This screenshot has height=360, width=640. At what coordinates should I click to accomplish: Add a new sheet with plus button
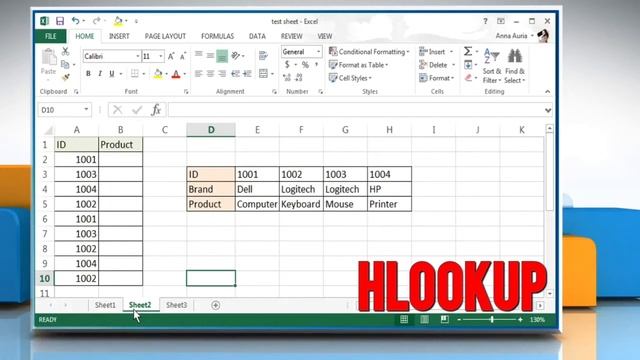[x=216, y=305]
